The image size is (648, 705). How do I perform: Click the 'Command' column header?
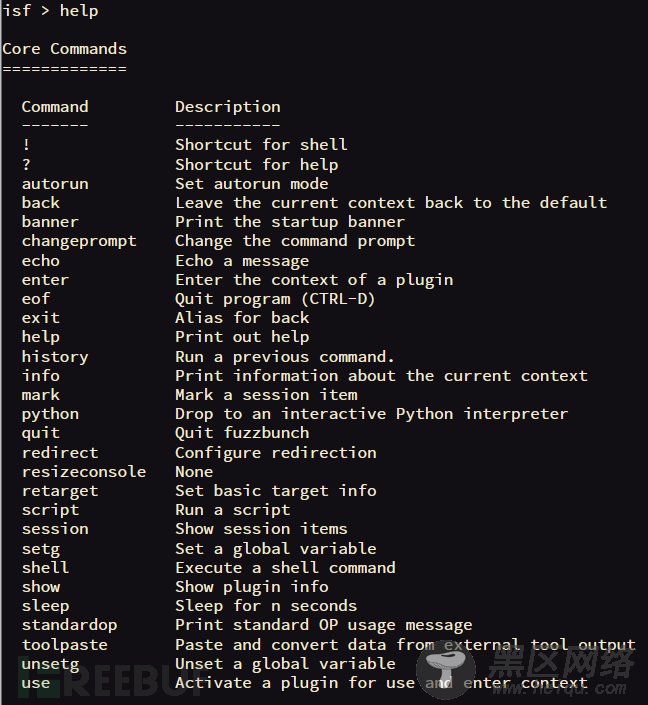55,107
